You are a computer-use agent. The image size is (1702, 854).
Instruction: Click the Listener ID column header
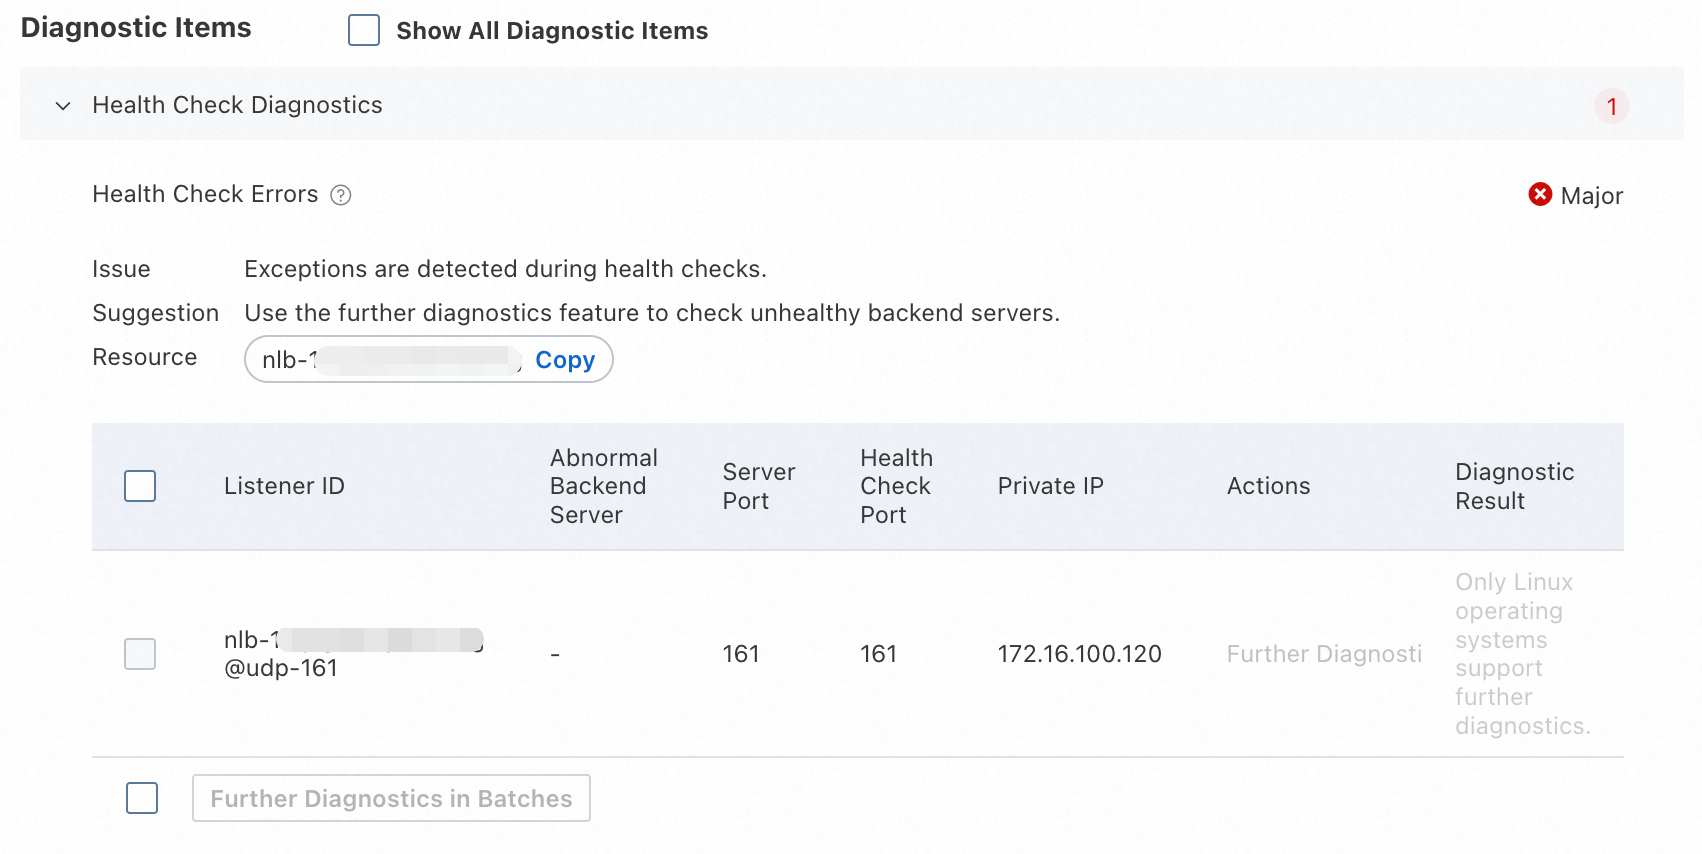(284, 486)
